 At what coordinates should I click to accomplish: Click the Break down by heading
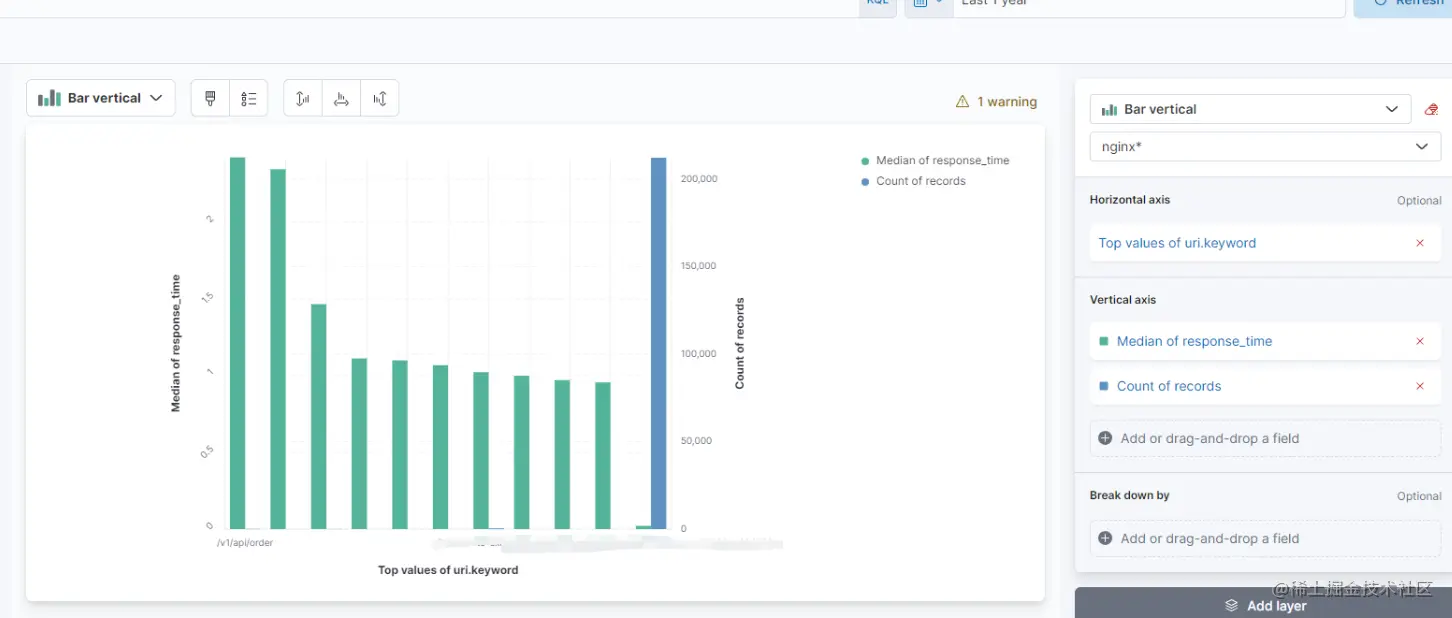coord(1130,495)
